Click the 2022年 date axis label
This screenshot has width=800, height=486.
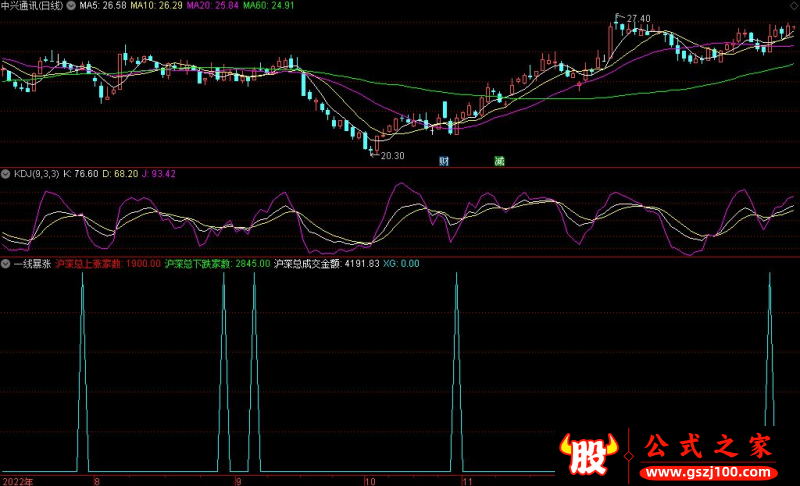click(x=17, y=480)
